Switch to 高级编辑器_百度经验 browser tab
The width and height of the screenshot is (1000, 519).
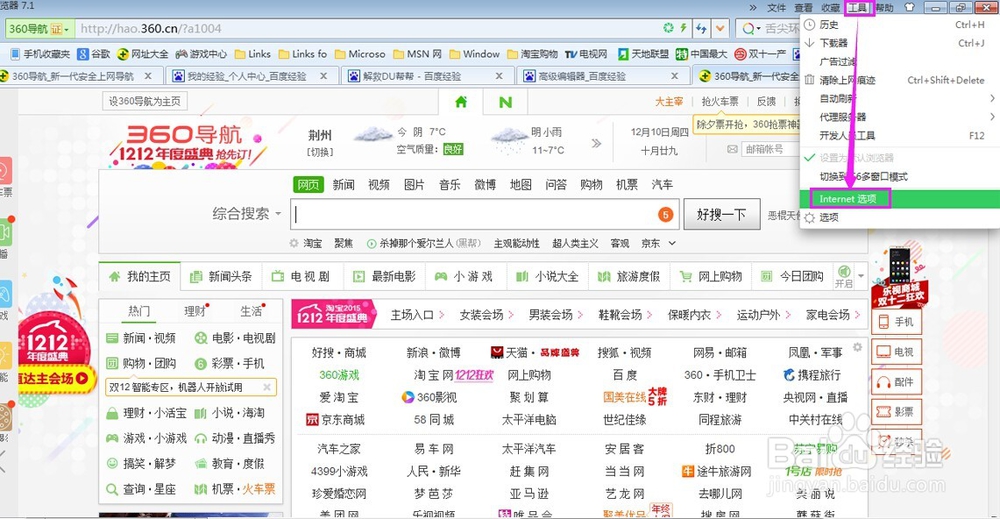(x=603, y=76)
